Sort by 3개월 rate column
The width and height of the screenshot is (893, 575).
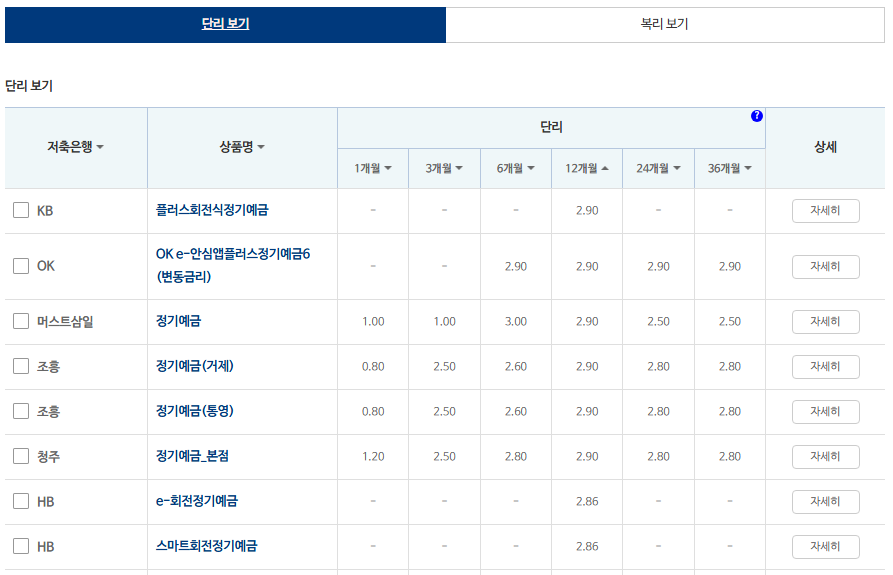click(444, 169)
